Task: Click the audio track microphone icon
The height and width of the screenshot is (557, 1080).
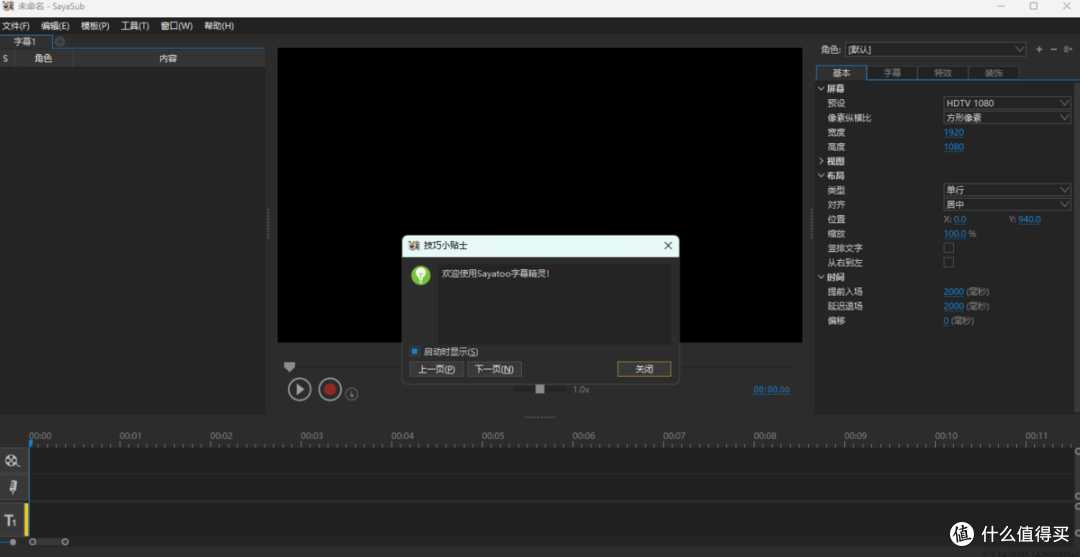Action: (x=12, y=488)
